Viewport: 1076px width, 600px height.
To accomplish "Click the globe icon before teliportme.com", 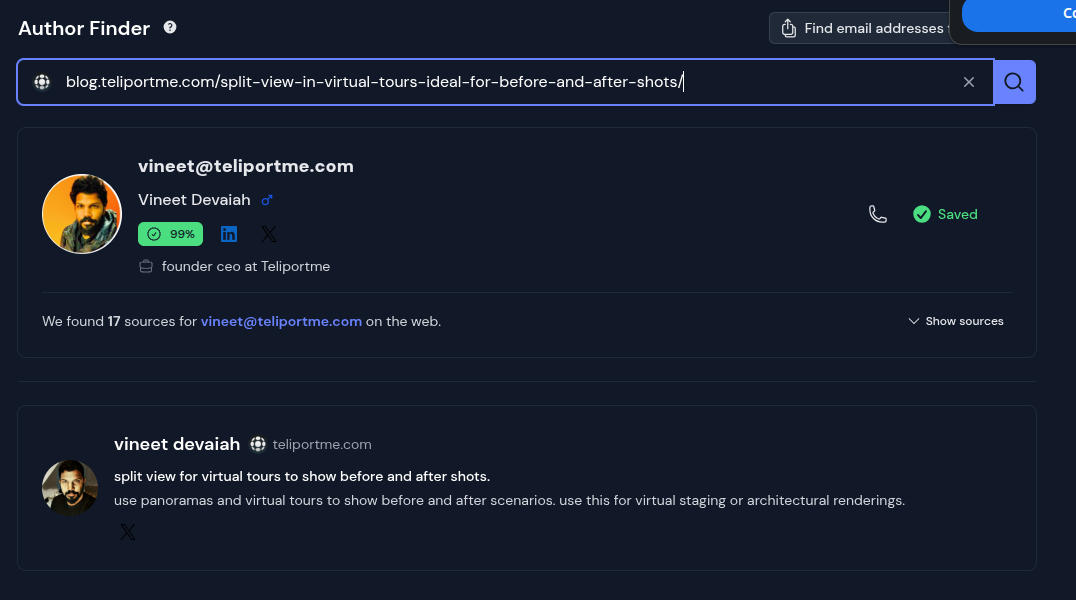I will coord(258,444).
